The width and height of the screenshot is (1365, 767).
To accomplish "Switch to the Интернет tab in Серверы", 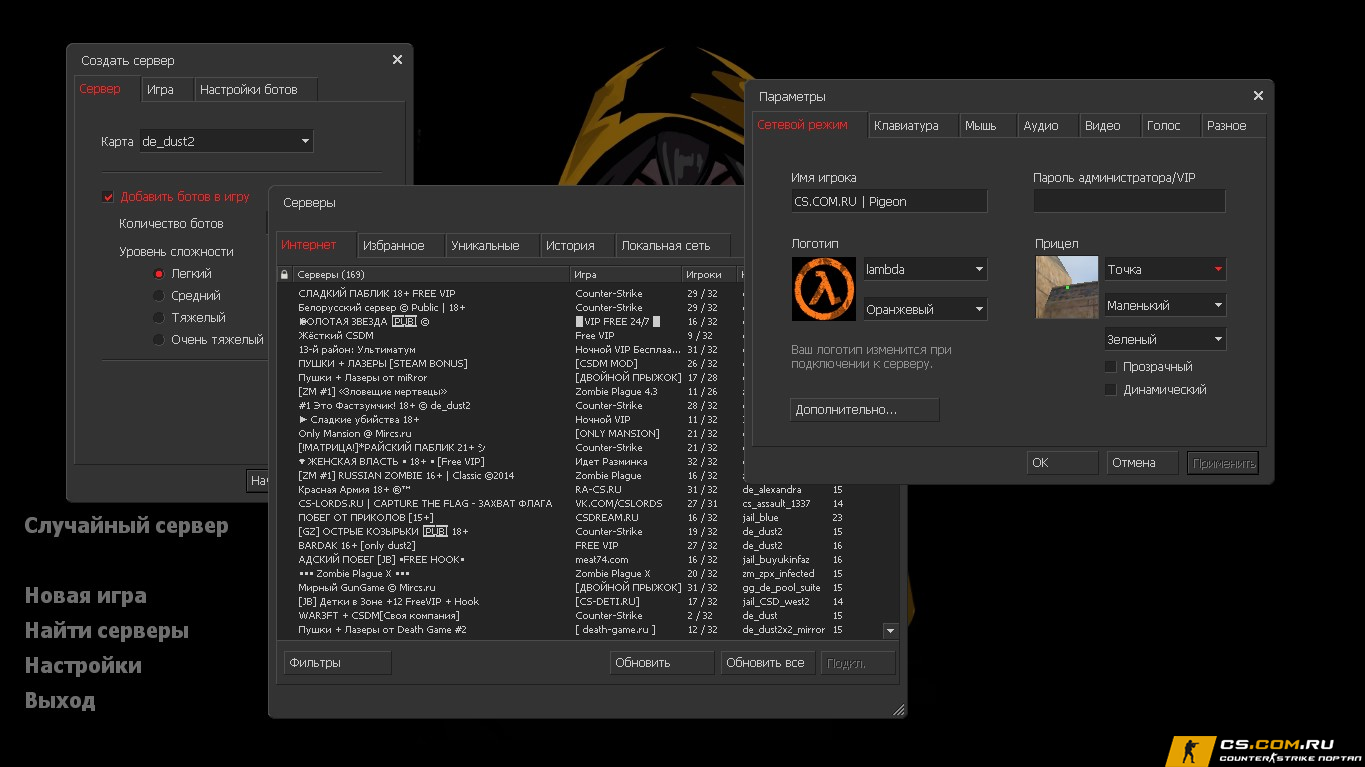I will (314, 245).
